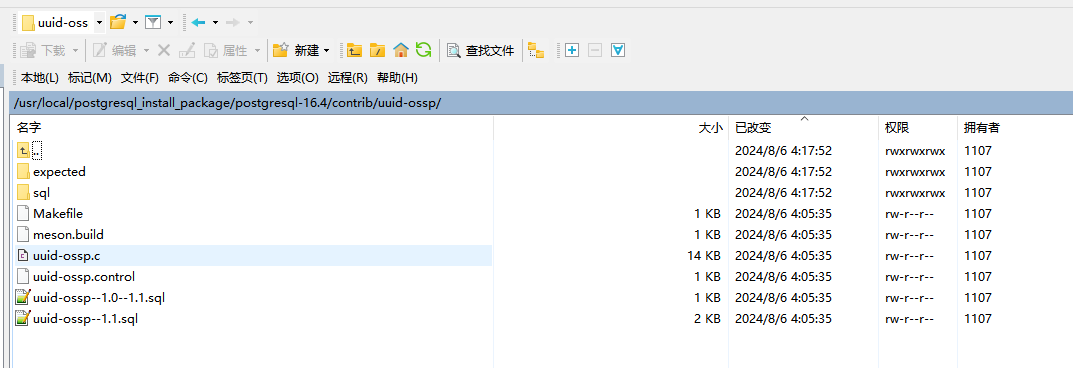Click the parent directory folder icon

(354, 50)
